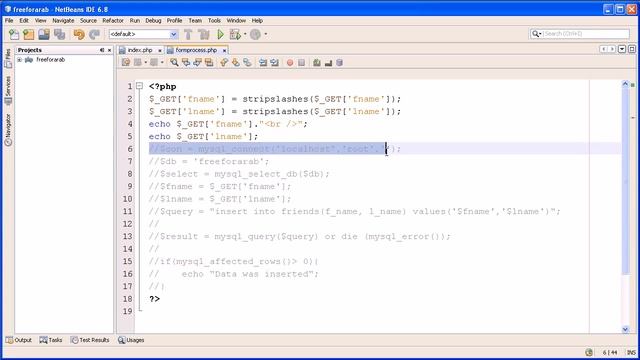Start macro recording with red circle icon

[290, 62]
